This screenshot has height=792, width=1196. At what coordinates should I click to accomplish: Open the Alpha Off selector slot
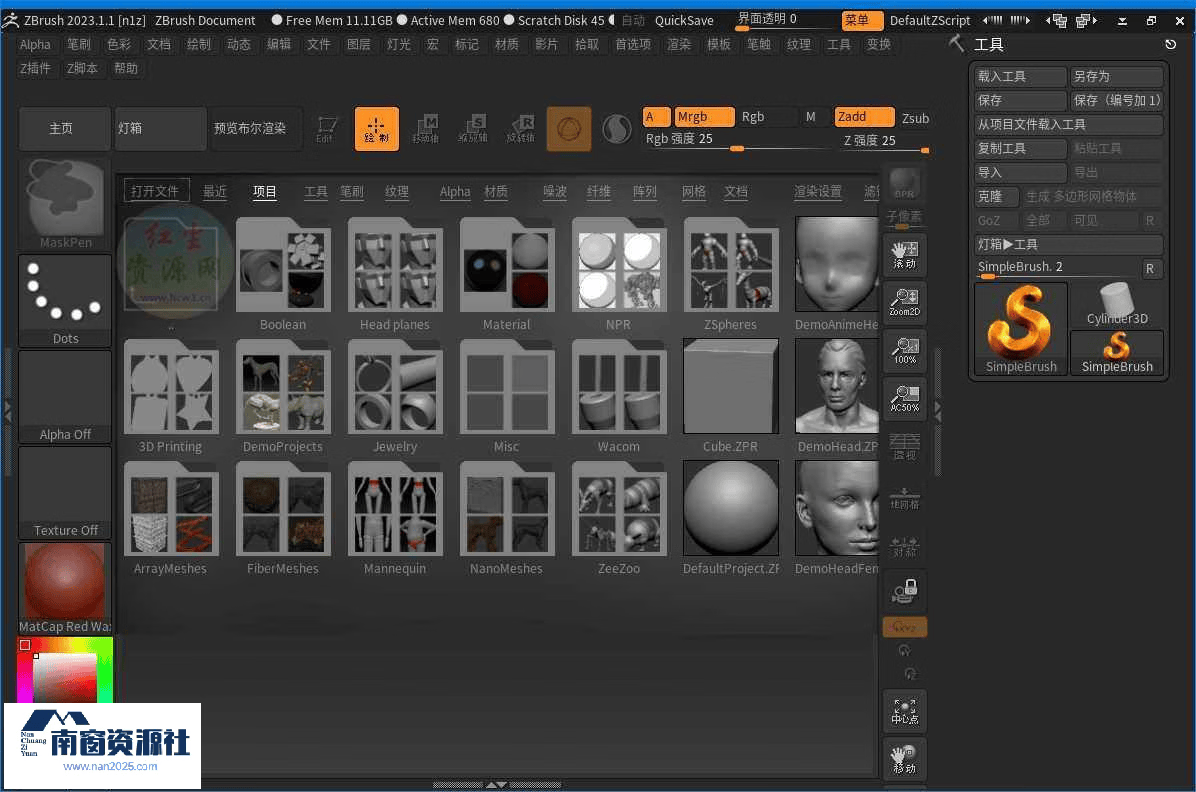coord(65,397)
